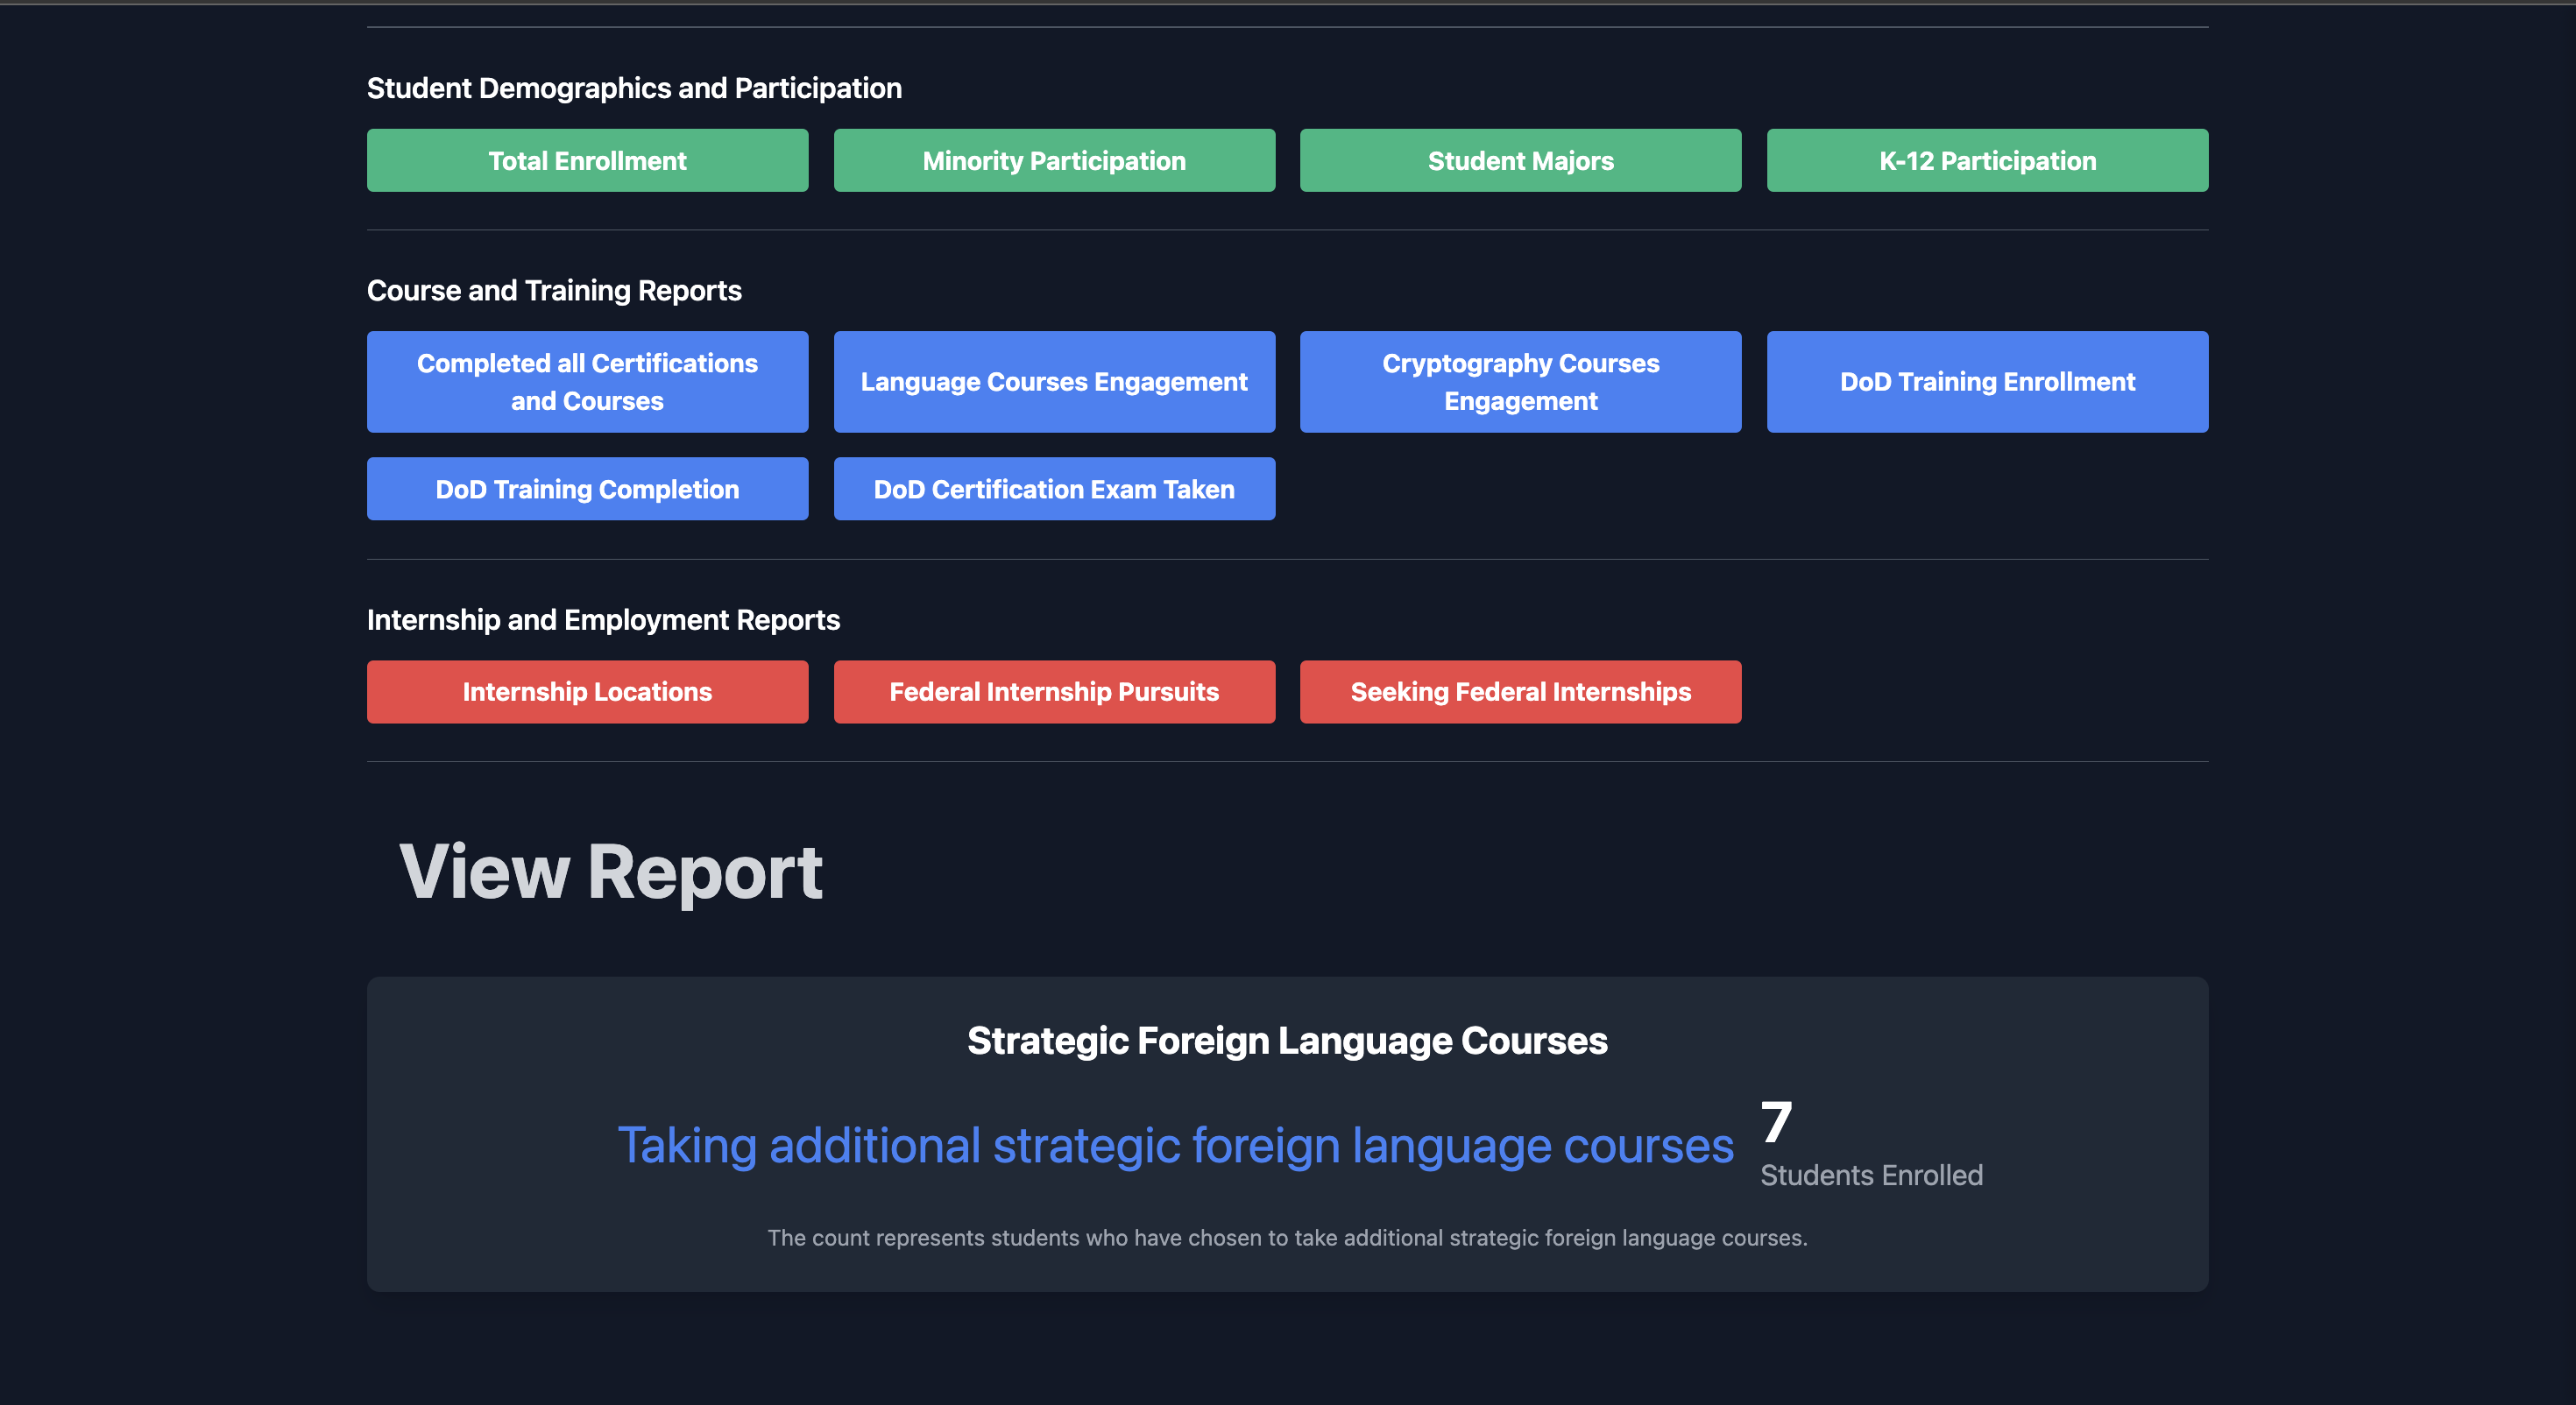Open DoD Certification Exam Taken report
The width and height of the screenshot is (2576, 1405).
tap(1054, 488)
